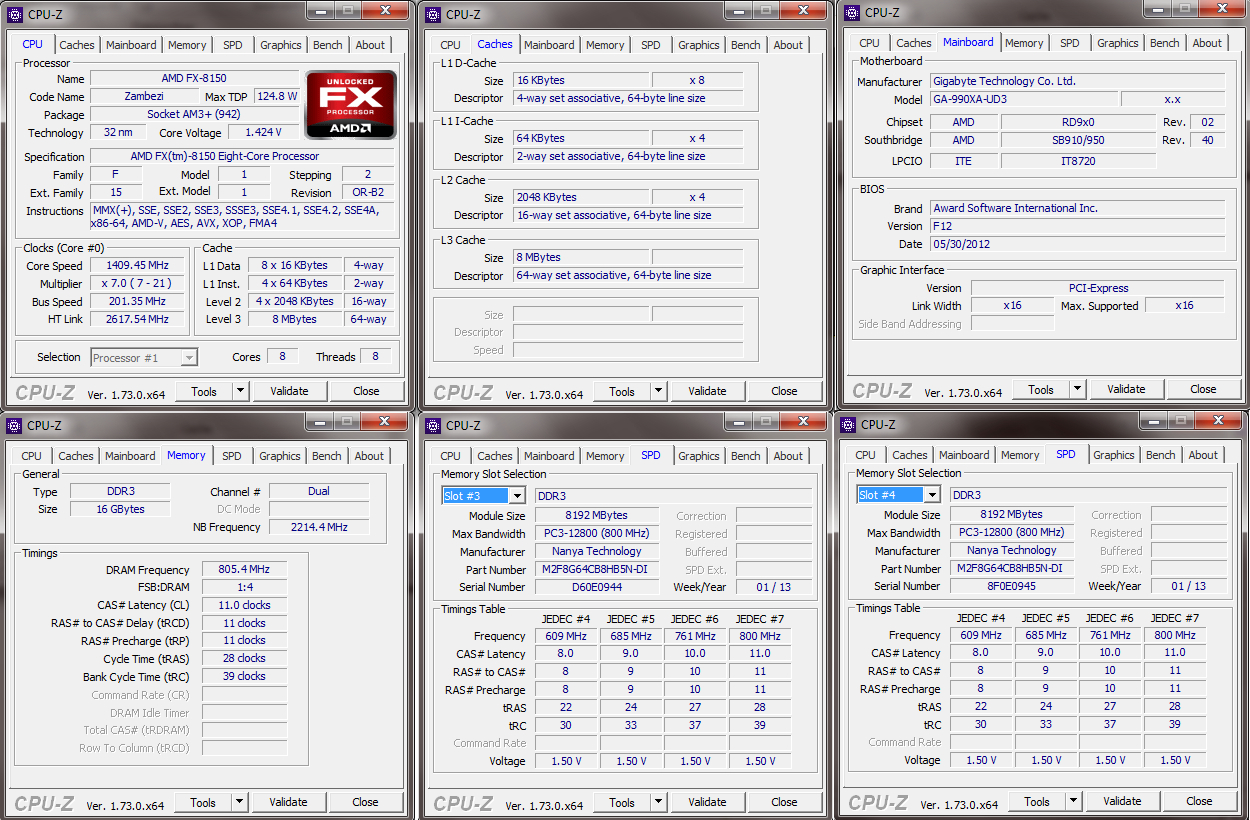Expand the Slot #3 memory slot selector
Screen dimensions: 1250x820
(517, 496)
